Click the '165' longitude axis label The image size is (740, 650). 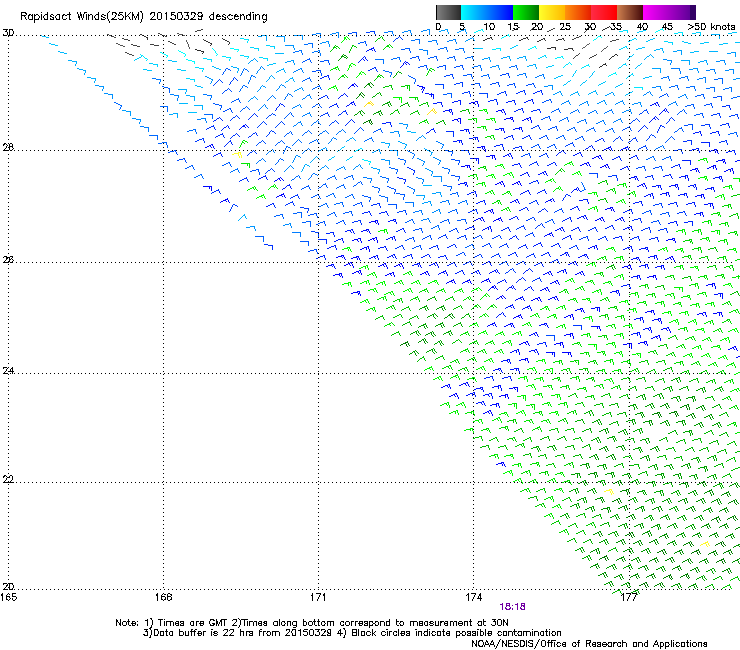click(x=8, y=597)
